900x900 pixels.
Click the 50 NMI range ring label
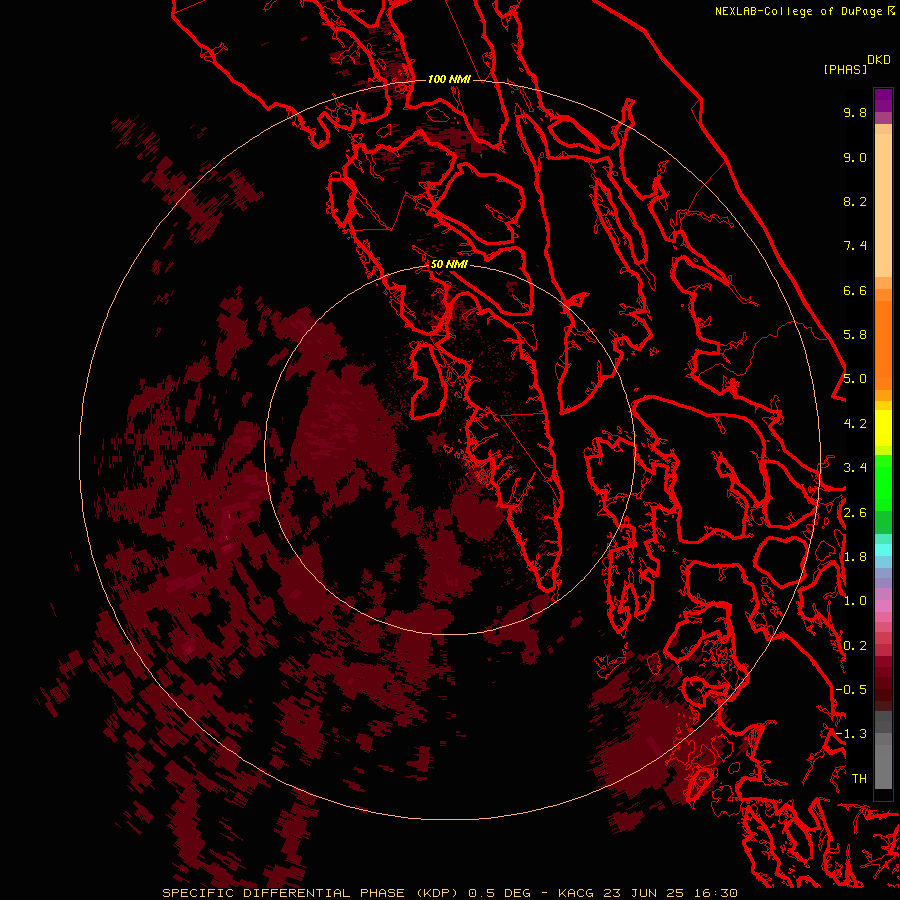click(x=449, y=264)
